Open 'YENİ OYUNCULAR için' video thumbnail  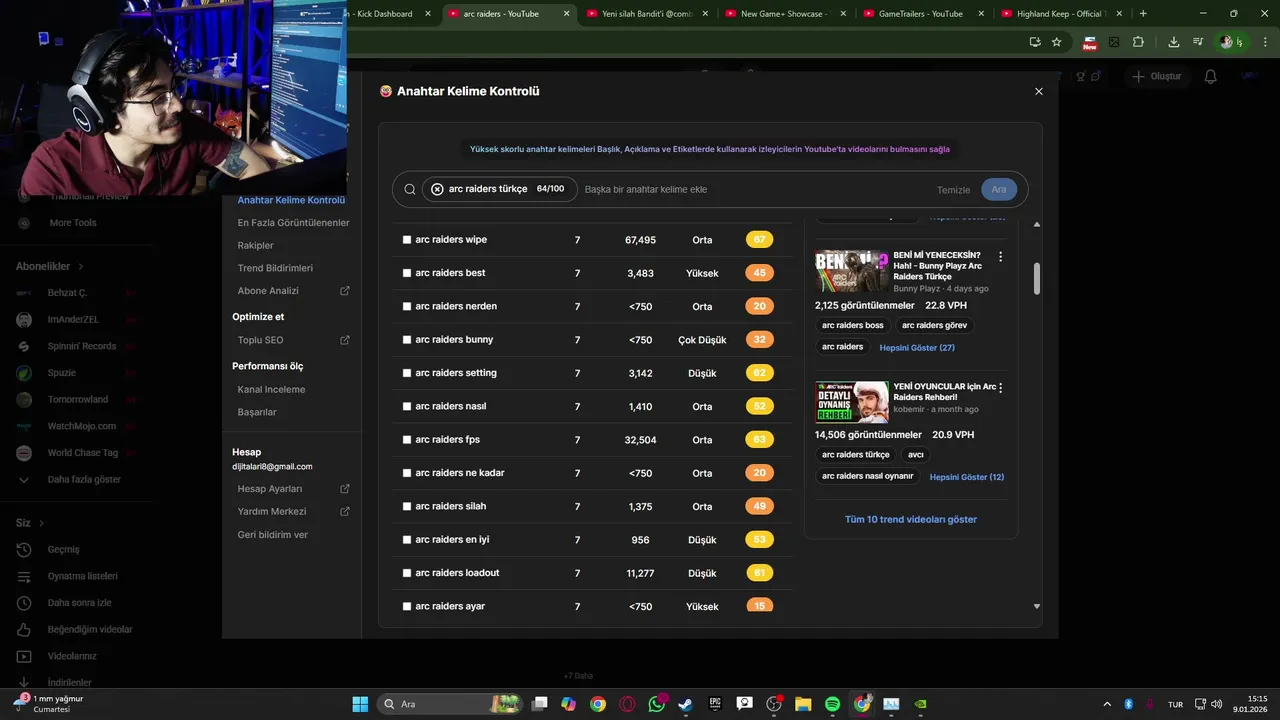851,401
